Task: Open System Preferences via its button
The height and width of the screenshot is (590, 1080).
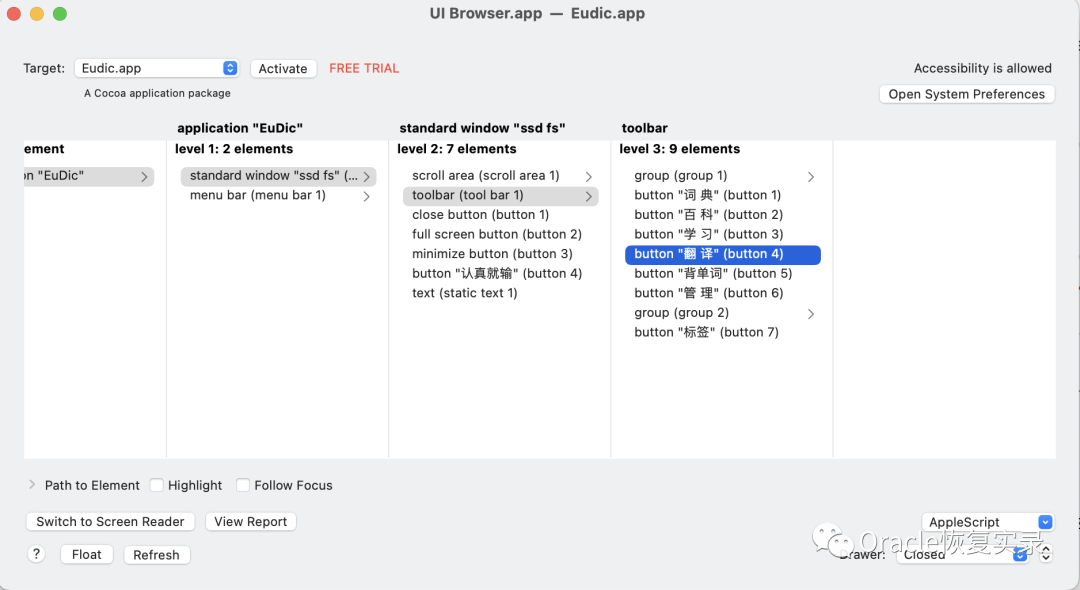Action: [x=966, y=94]
